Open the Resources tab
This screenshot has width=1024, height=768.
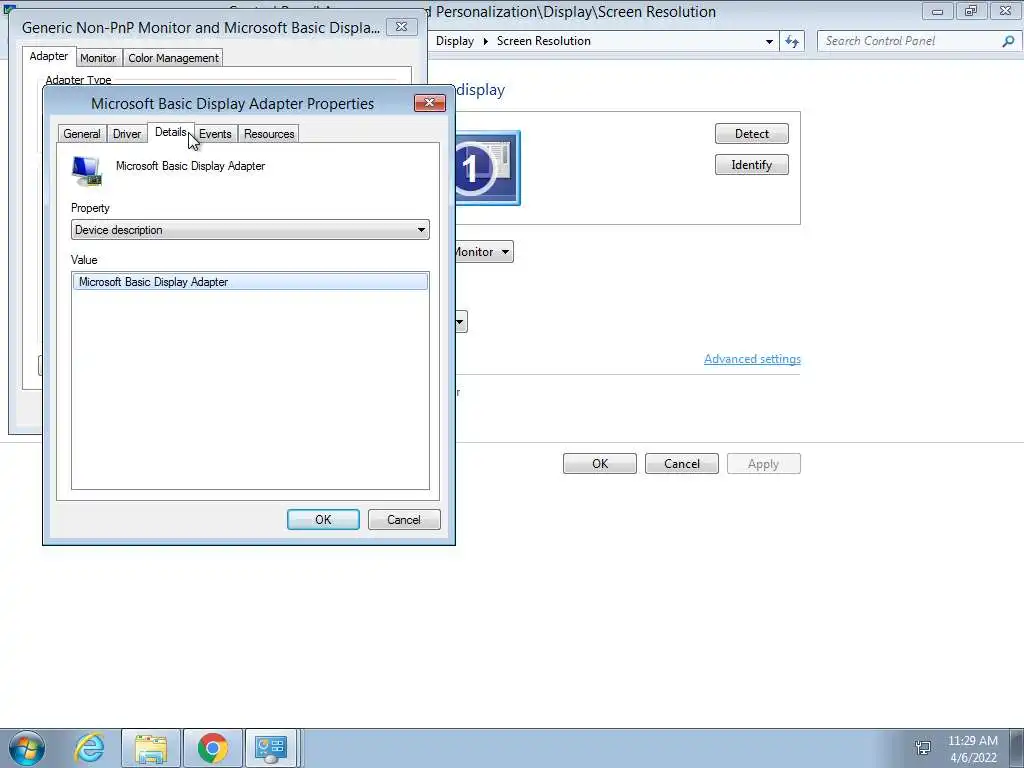pos(269,134)
